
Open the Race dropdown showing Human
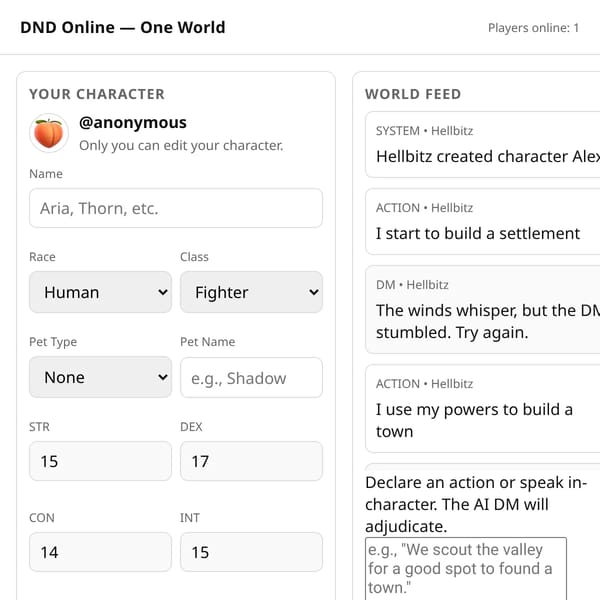pos(100,292)
